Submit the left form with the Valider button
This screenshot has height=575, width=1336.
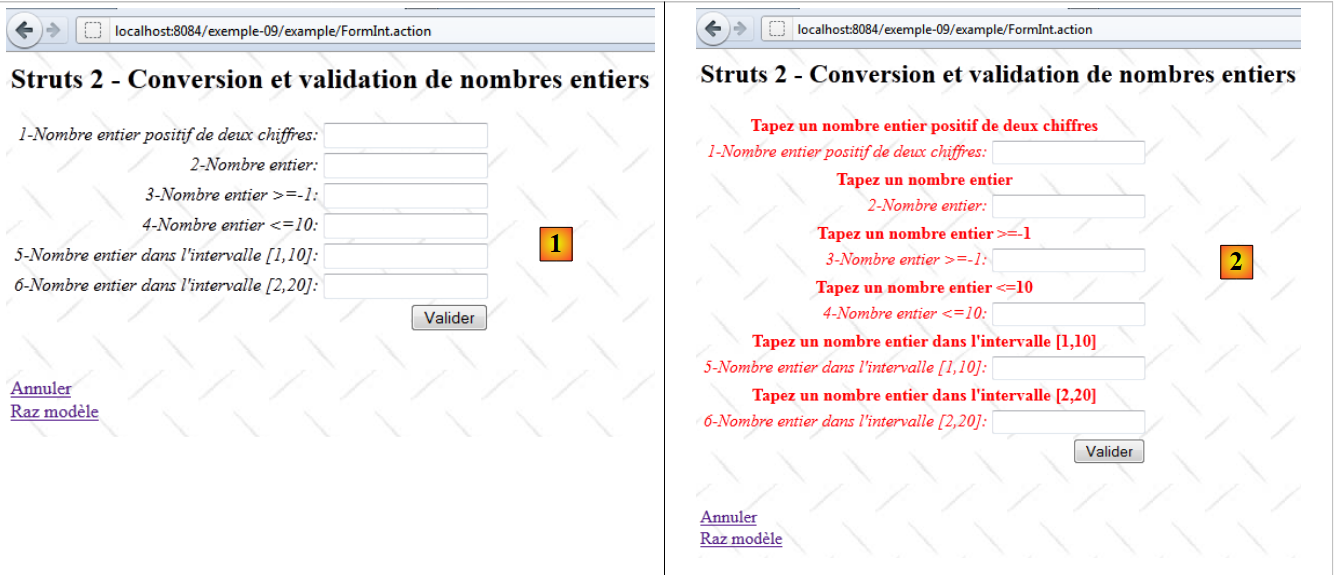coord(449,318)
